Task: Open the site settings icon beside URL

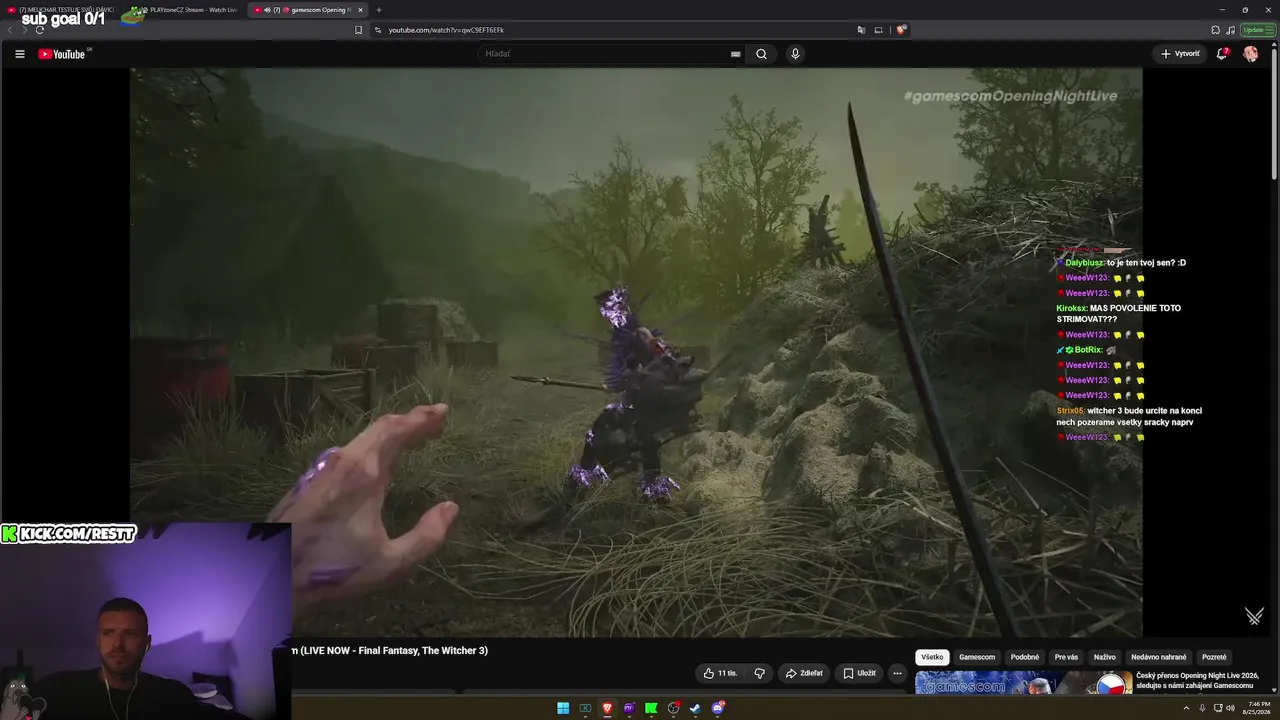Action: (378, 30)
